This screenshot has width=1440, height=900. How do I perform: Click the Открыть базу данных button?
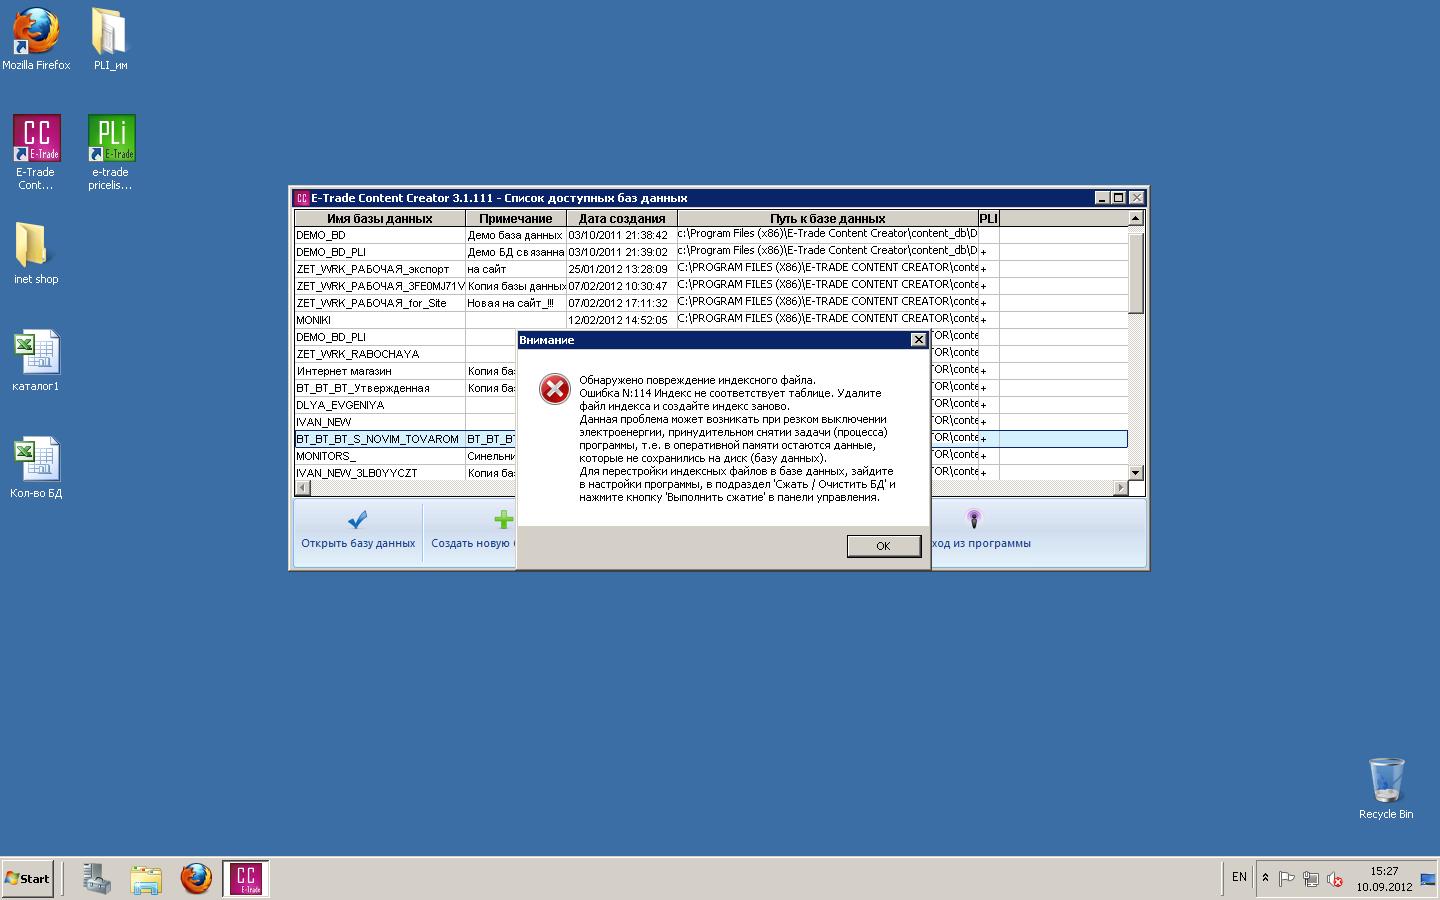pyautogui.click(x=358, y=532)
